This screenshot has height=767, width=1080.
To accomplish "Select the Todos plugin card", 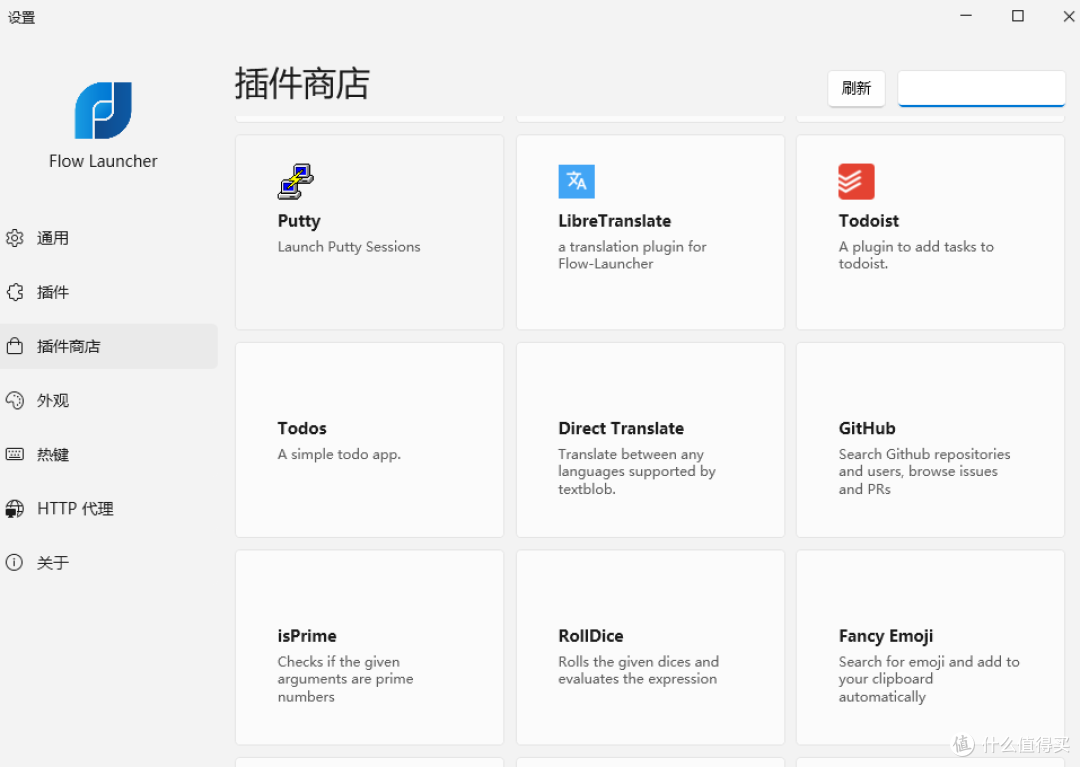I will coord(369,440).
